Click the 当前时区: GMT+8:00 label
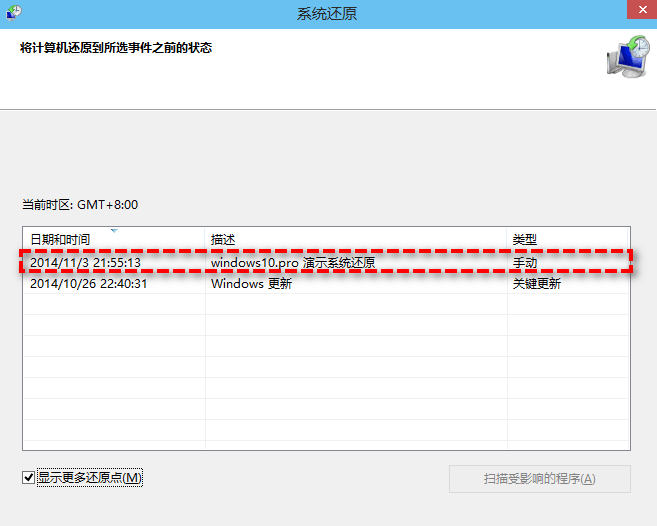The height and width of the screenshot is (526, 657). click(x=80, y=205)
